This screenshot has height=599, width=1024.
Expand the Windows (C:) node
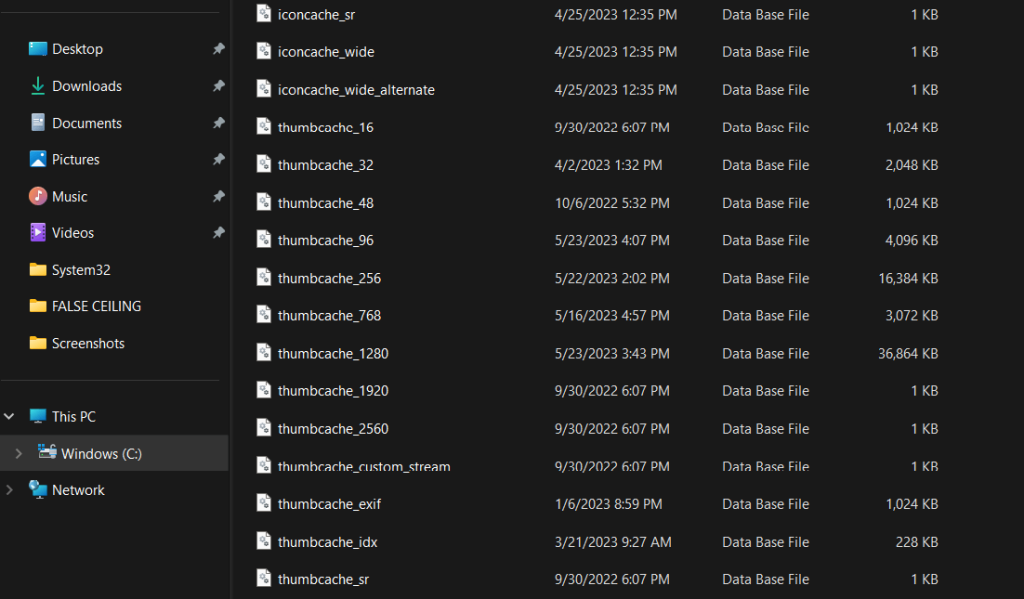point(19,453)
